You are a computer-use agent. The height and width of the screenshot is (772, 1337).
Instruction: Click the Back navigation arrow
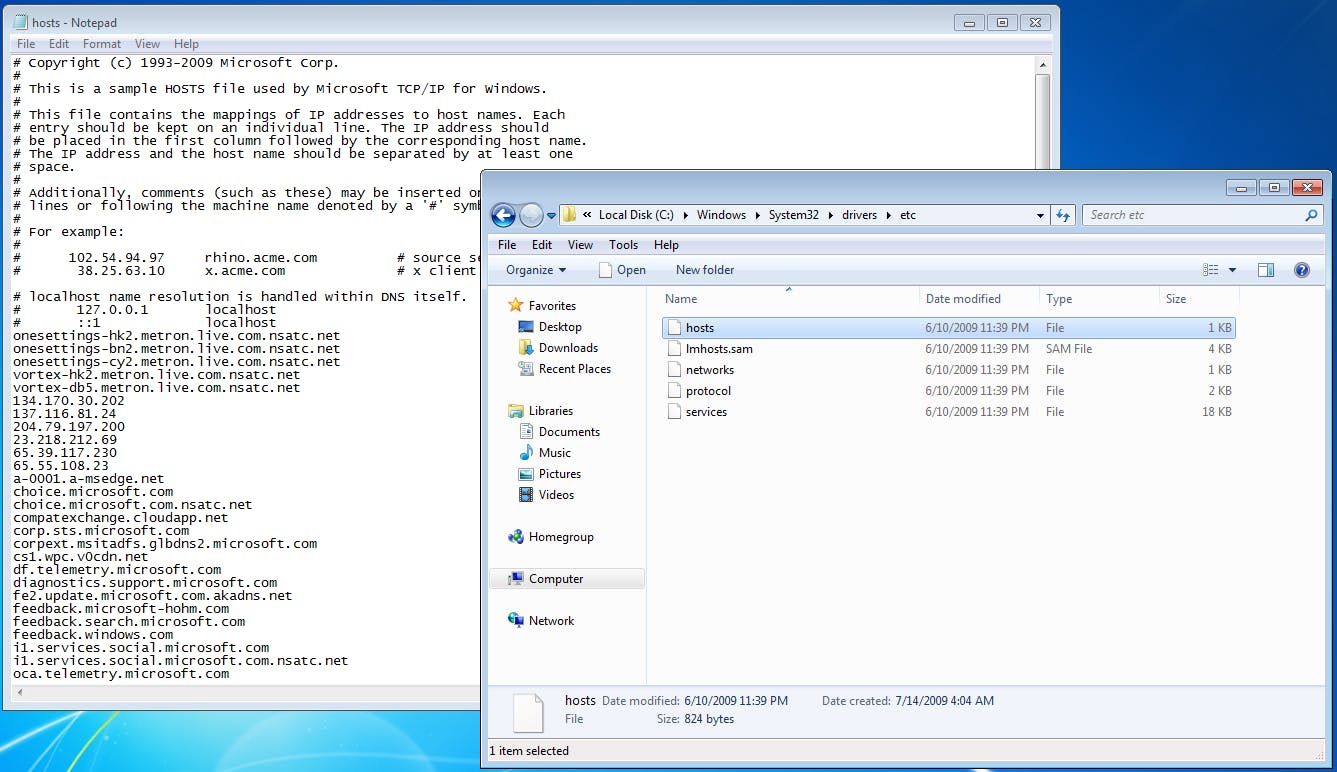[x=502, y=215]
